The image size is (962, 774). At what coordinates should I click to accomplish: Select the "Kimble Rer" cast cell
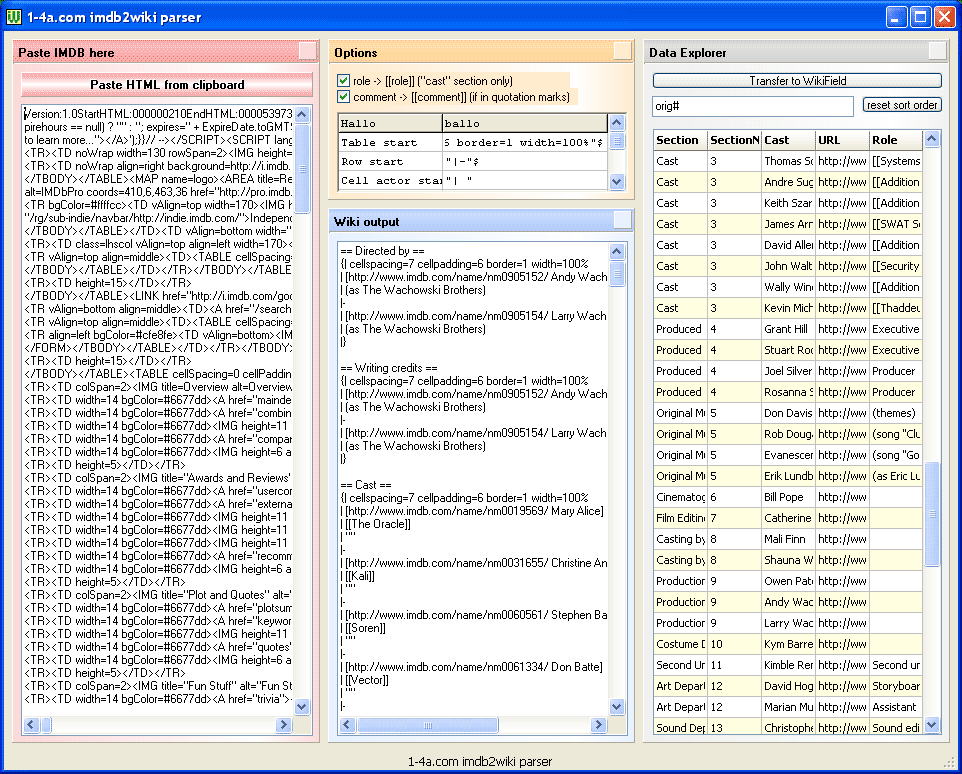click(788, 664)
